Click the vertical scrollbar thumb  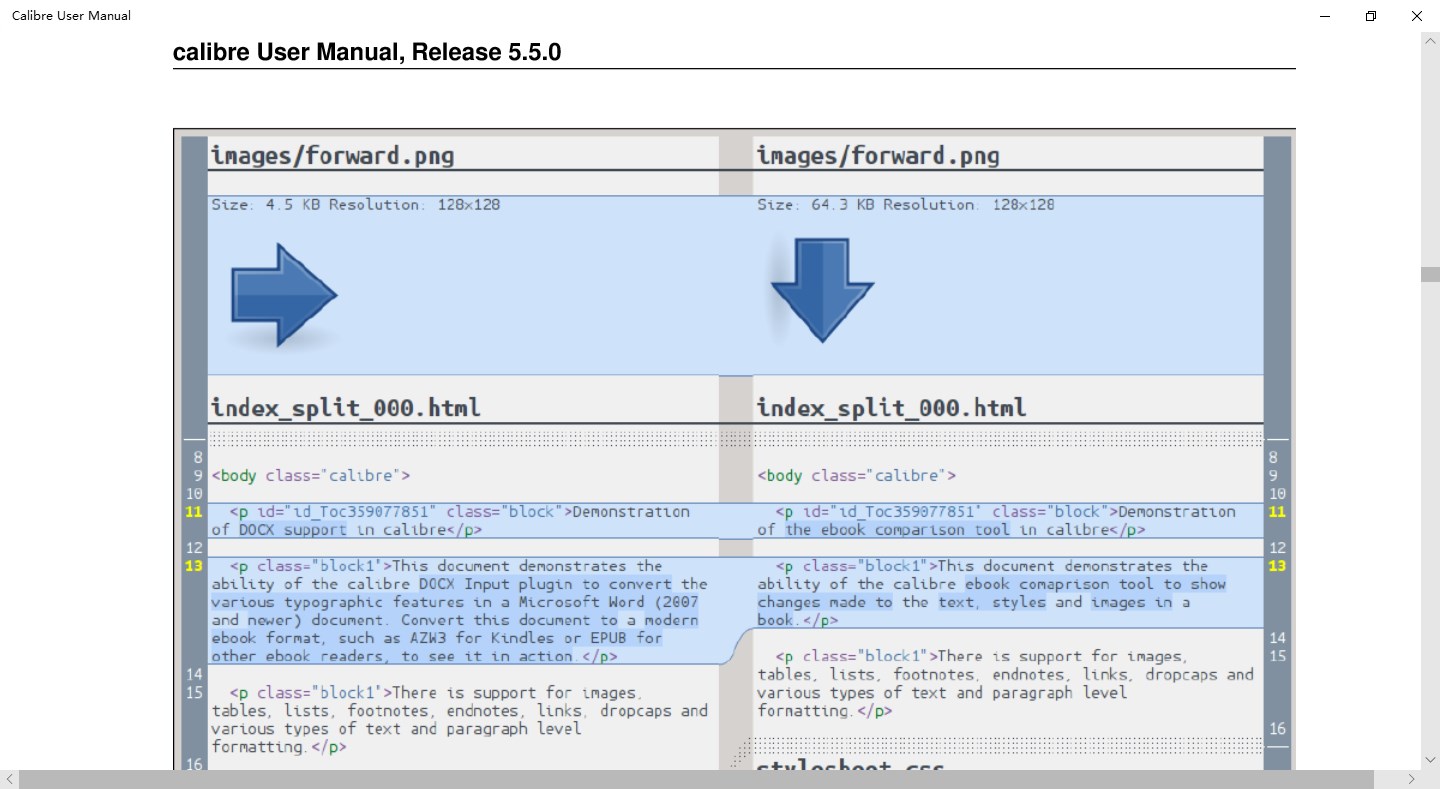point(1428,274)
